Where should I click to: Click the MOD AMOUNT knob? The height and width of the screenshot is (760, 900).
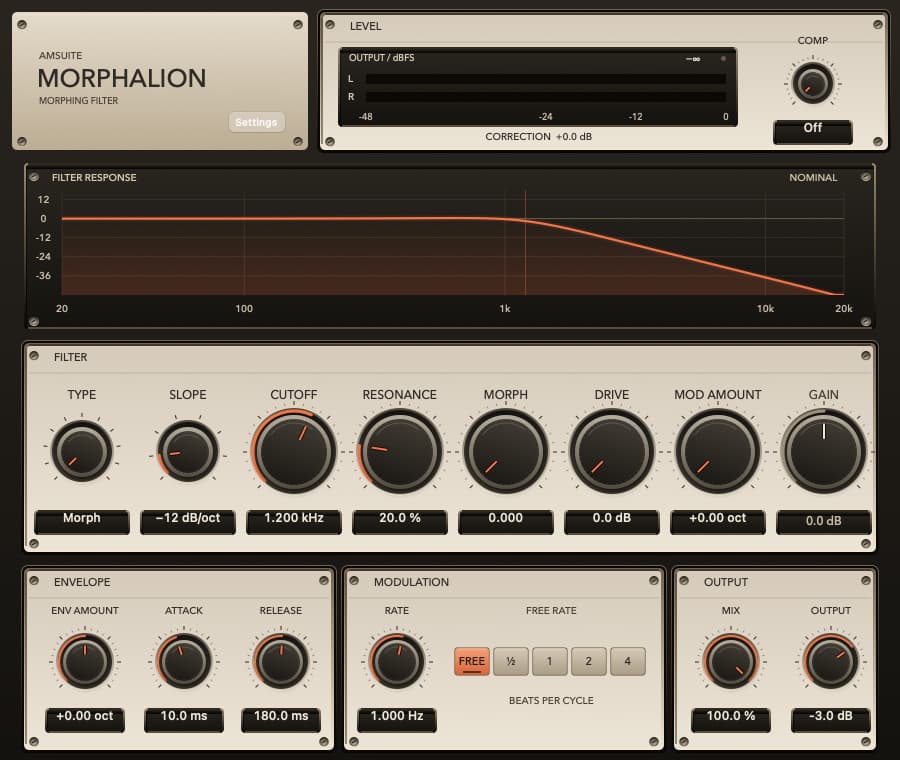[717, 451]
